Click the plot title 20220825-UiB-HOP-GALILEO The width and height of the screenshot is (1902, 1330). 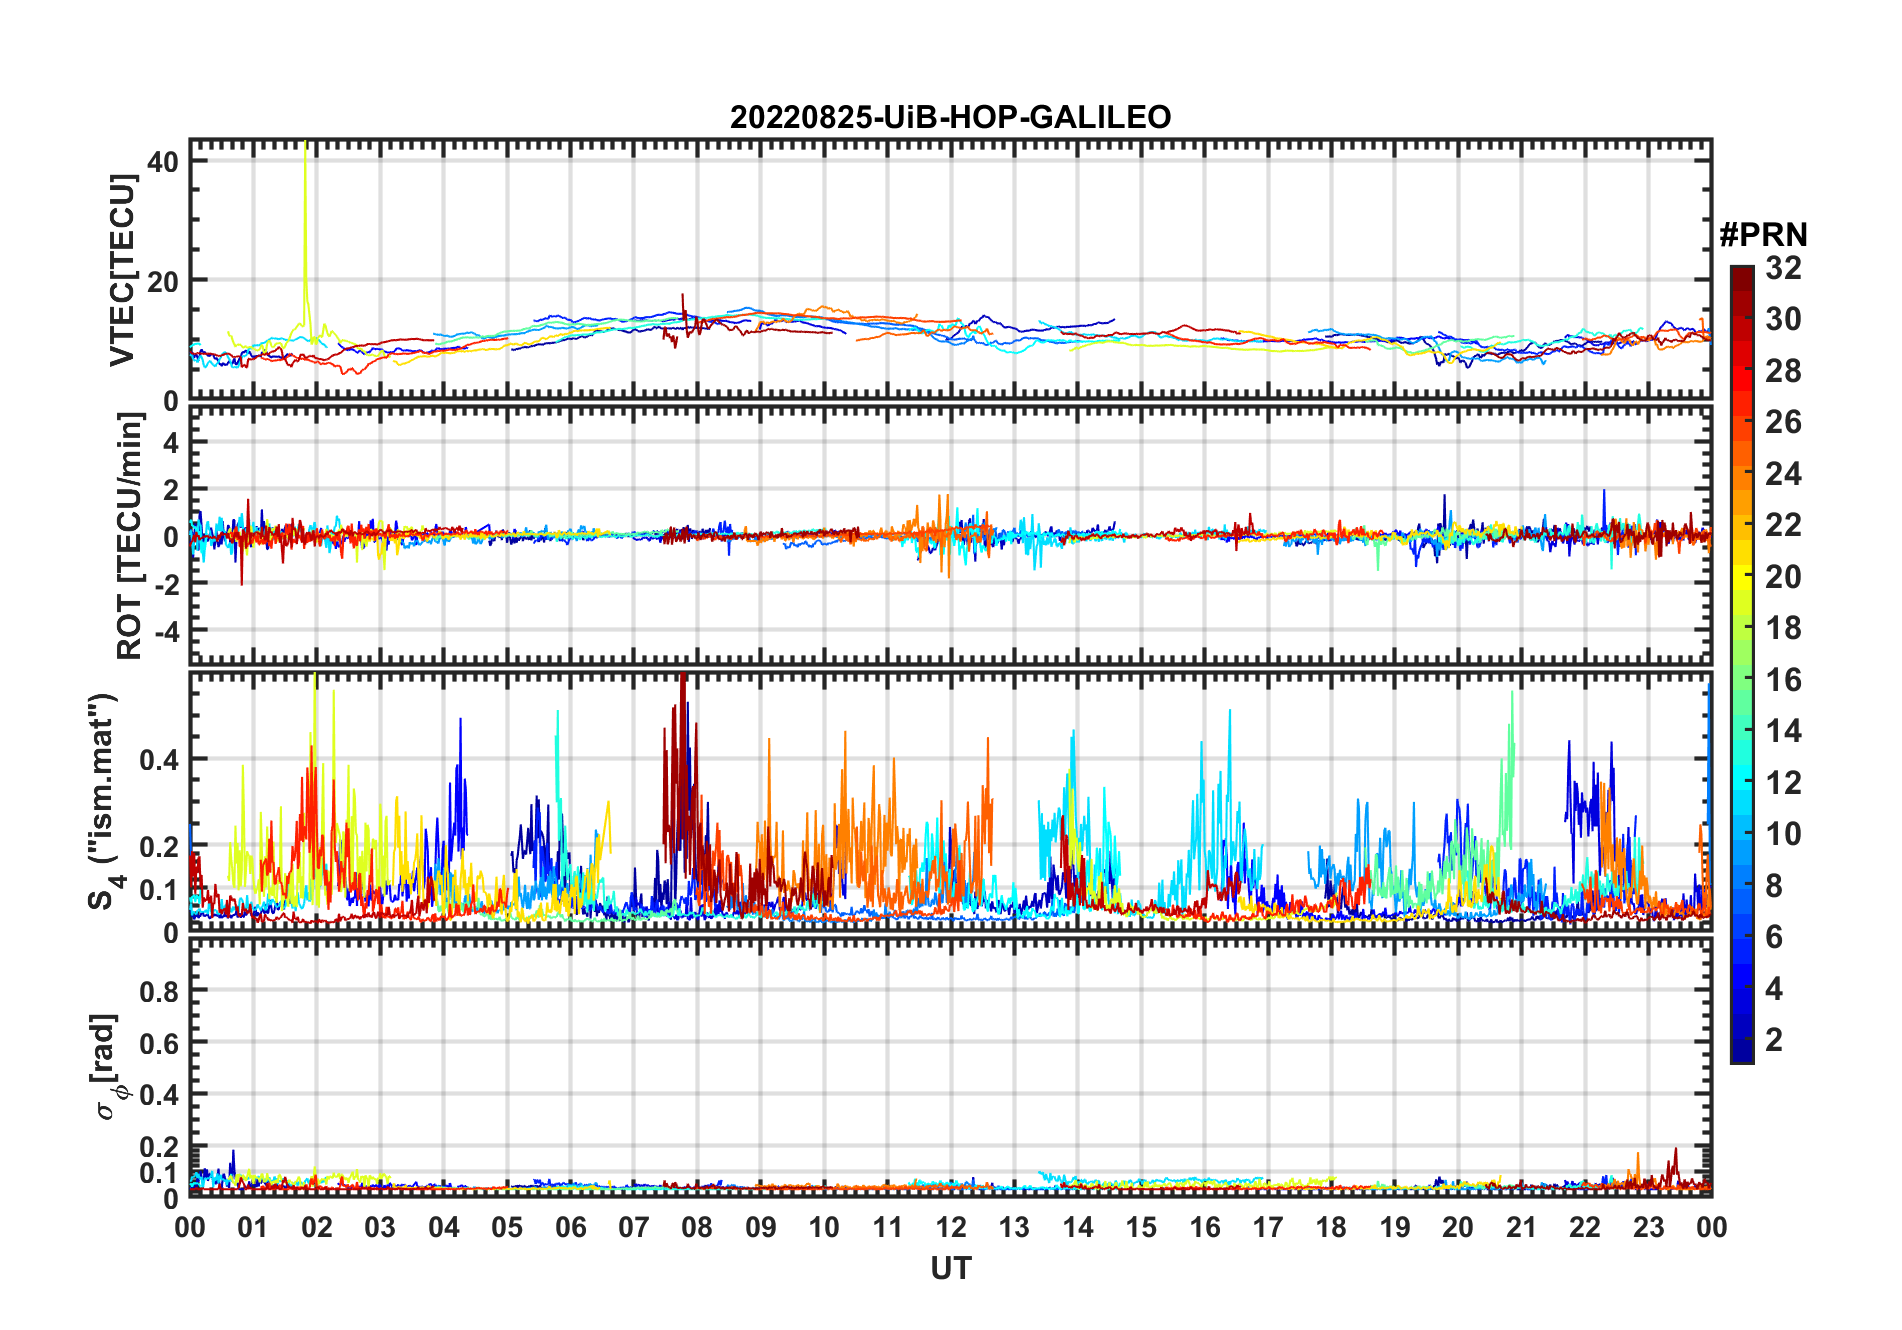(950, 117)
